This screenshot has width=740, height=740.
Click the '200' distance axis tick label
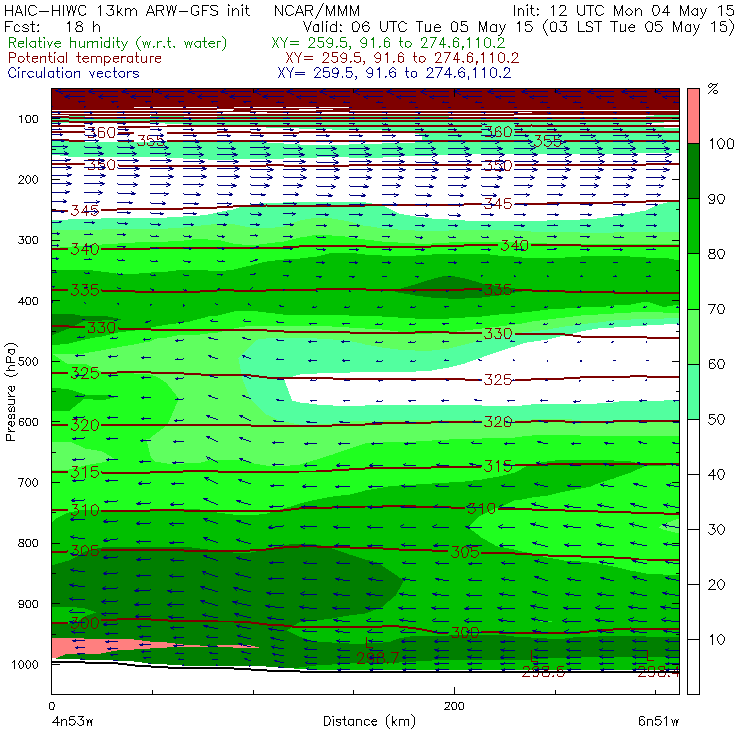pos(454,706)
